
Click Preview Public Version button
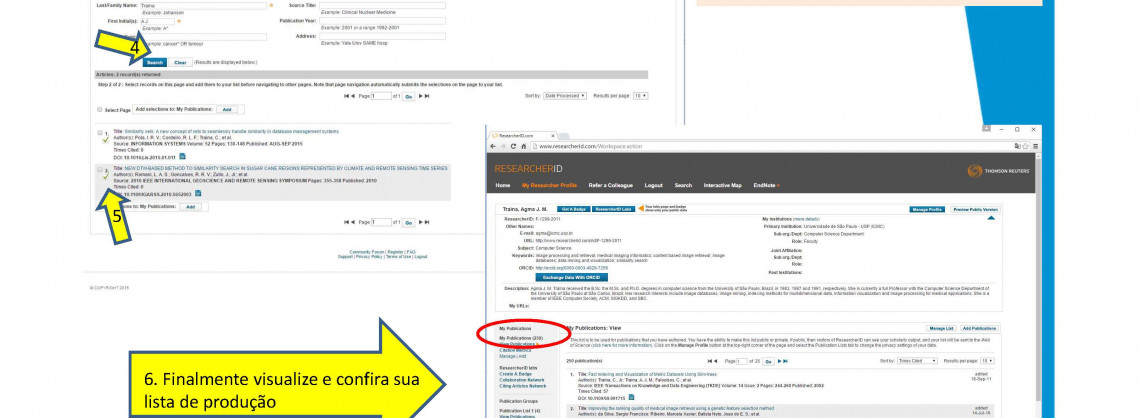tap(975, 209)
